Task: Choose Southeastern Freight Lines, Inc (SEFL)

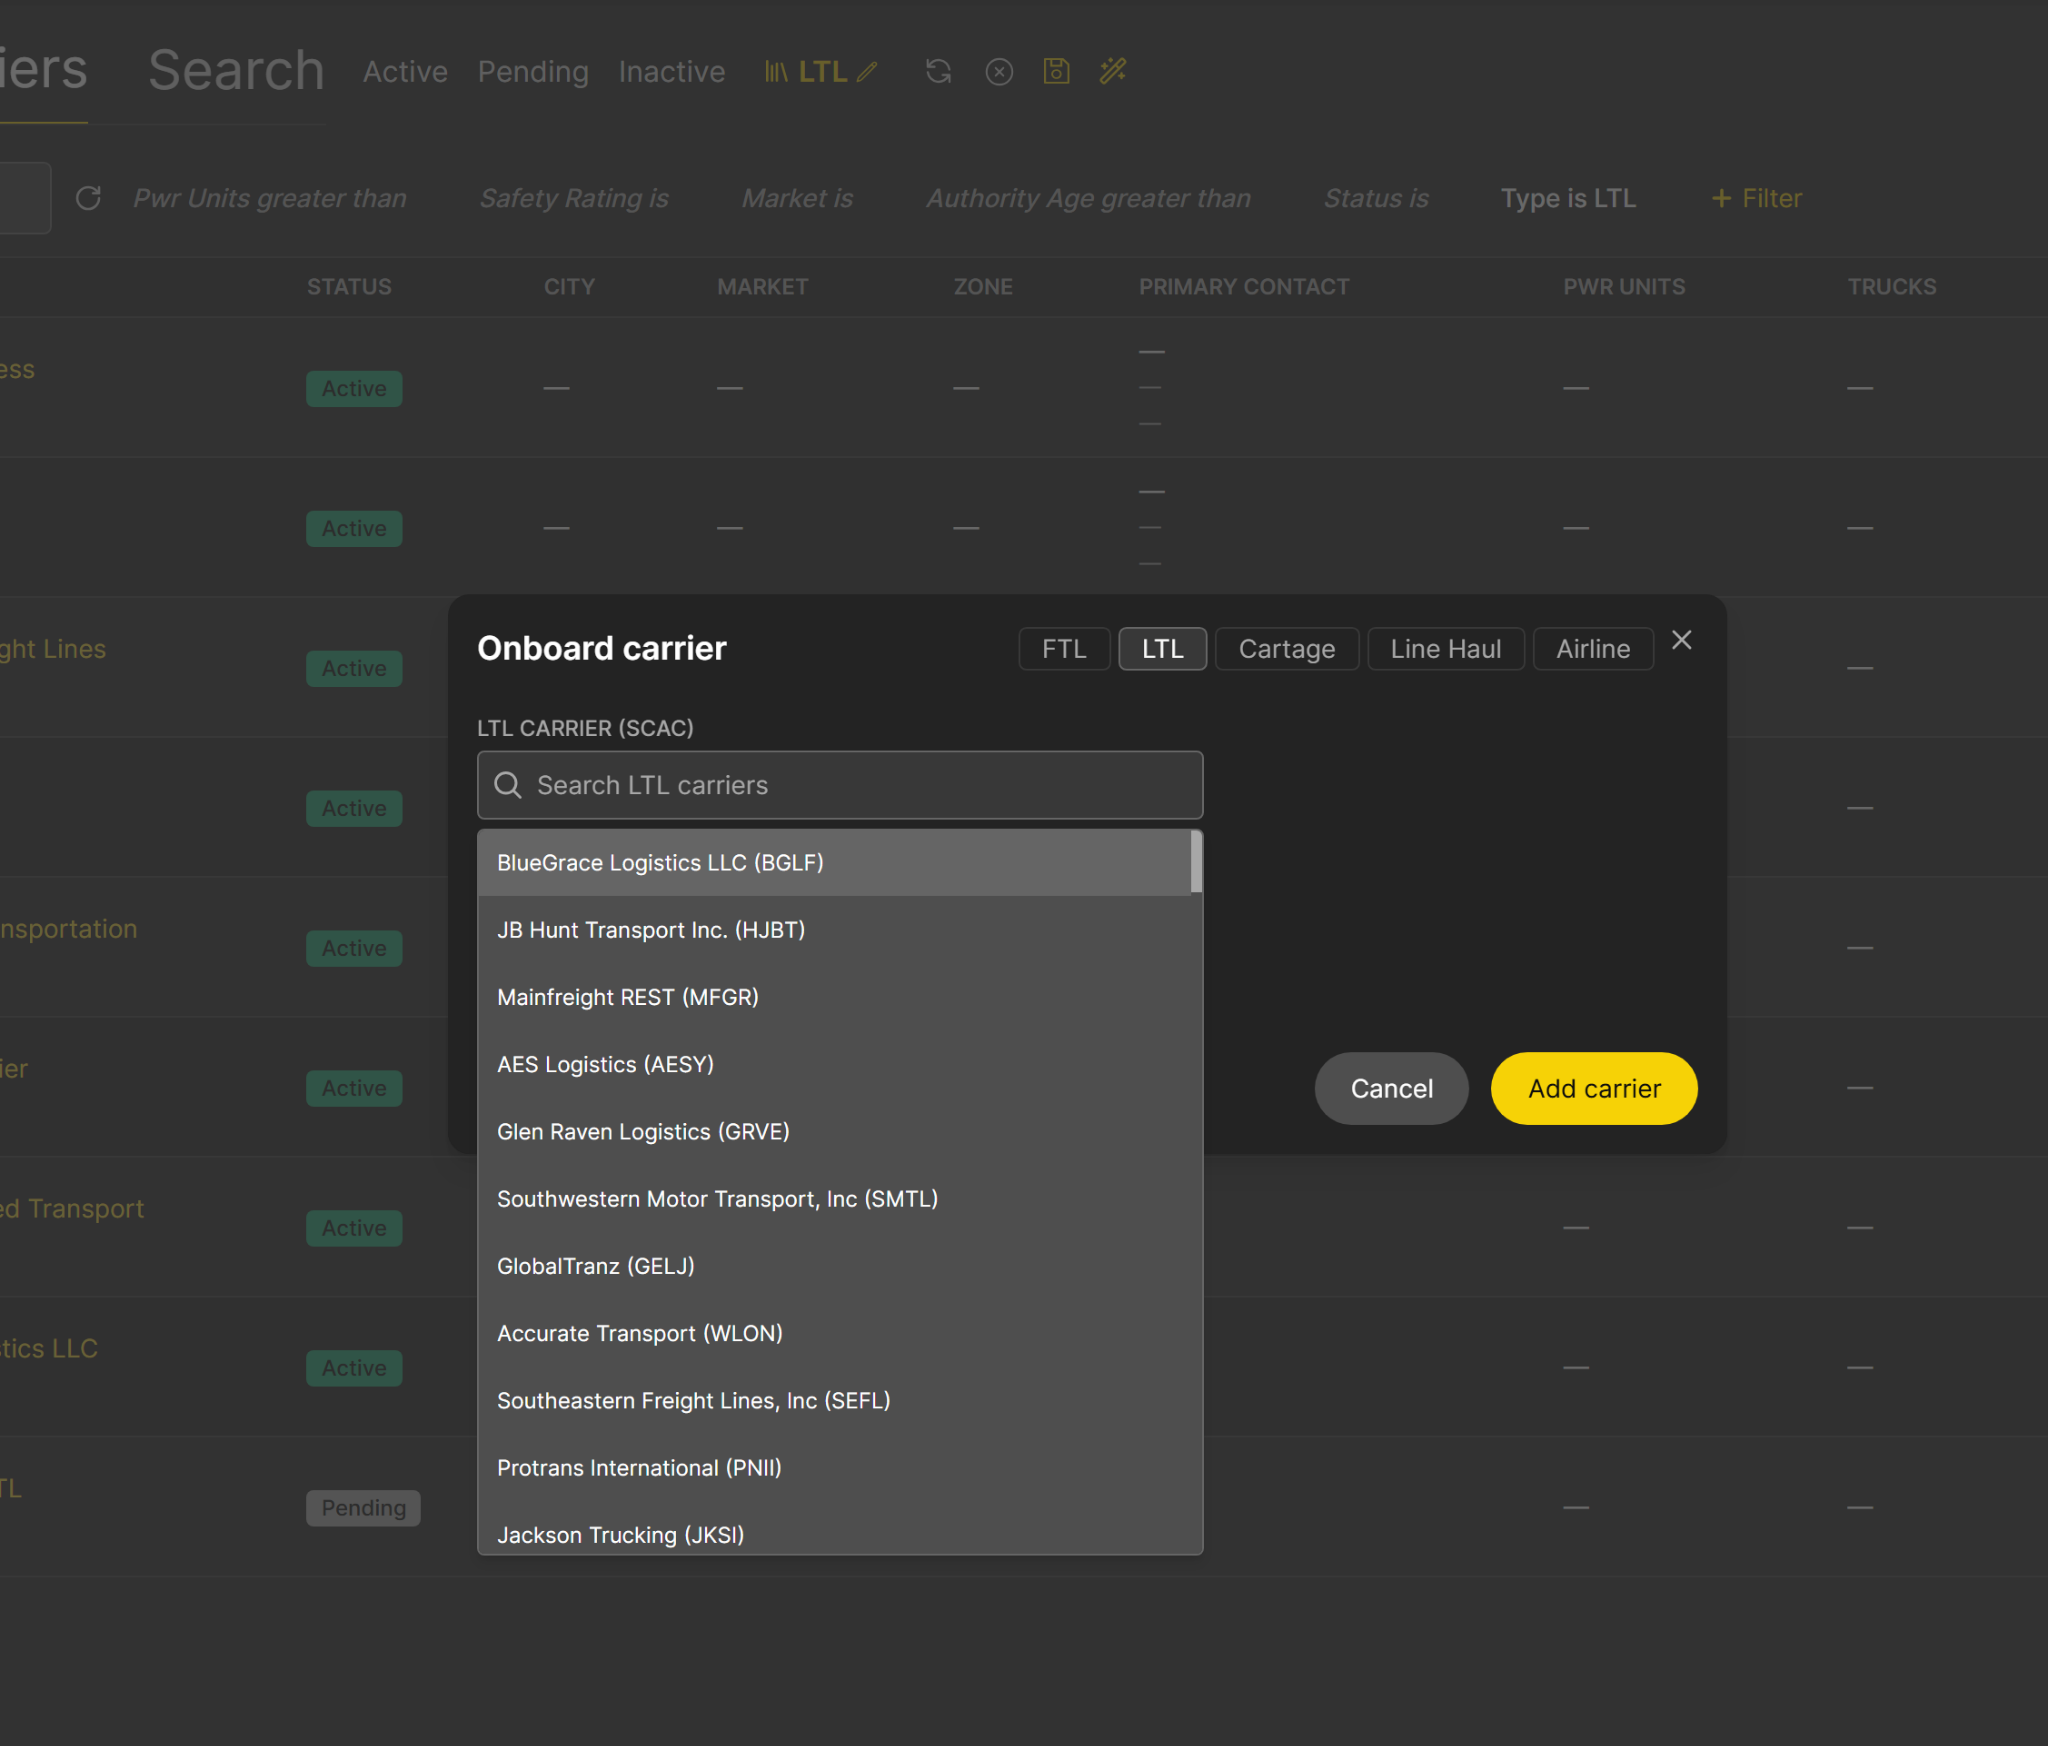Action: click(693, 1401)
